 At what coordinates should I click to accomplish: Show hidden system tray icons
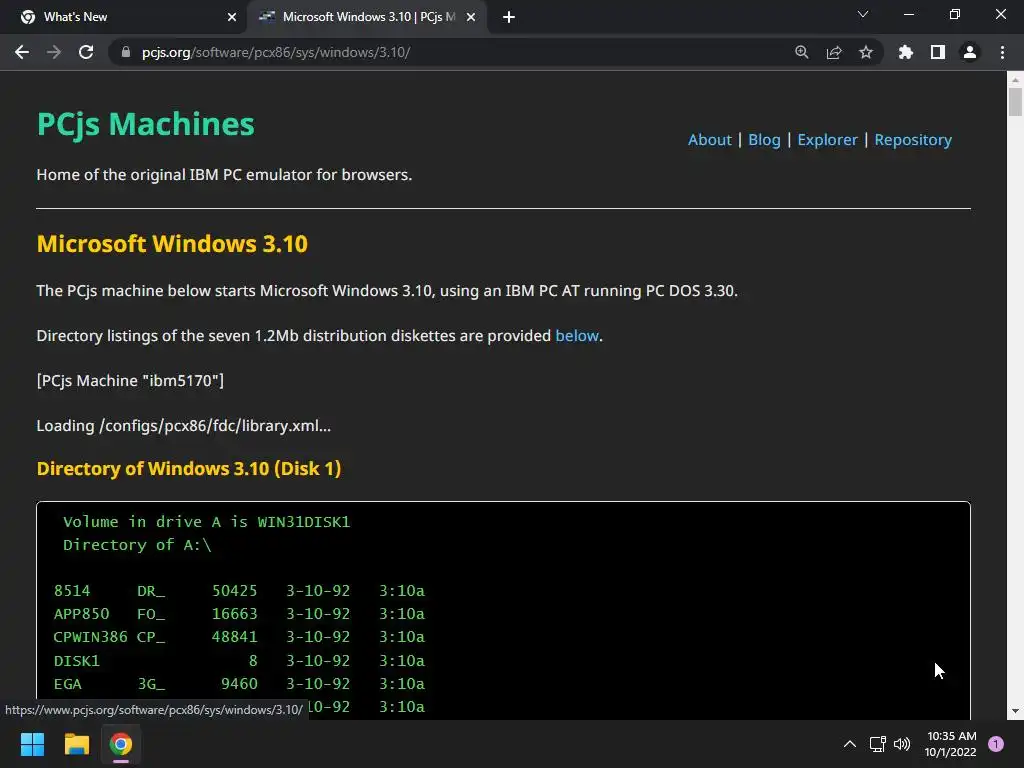850,744
